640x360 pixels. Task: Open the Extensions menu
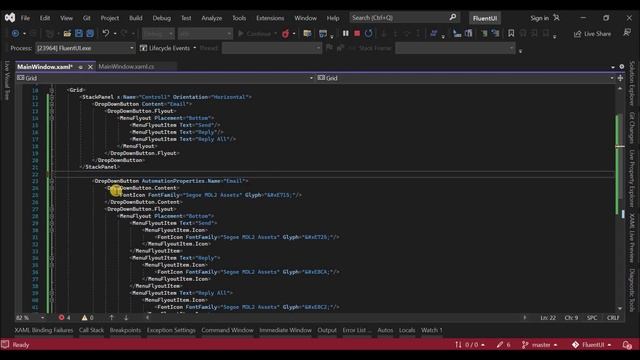pos(270,18)
